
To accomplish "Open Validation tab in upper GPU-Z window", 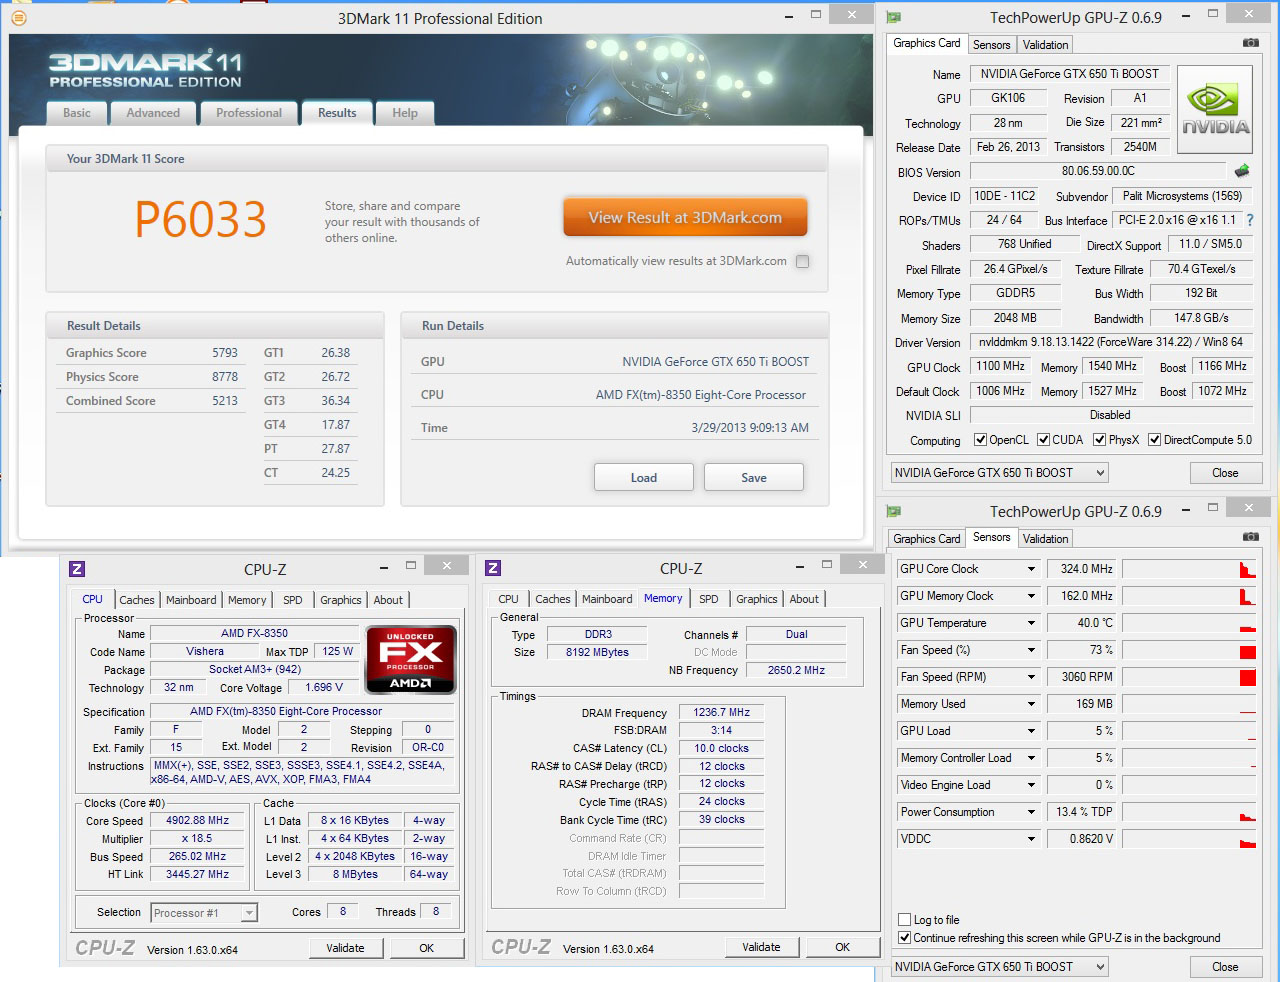I will pyautogui.click(x=1046, y=45).
